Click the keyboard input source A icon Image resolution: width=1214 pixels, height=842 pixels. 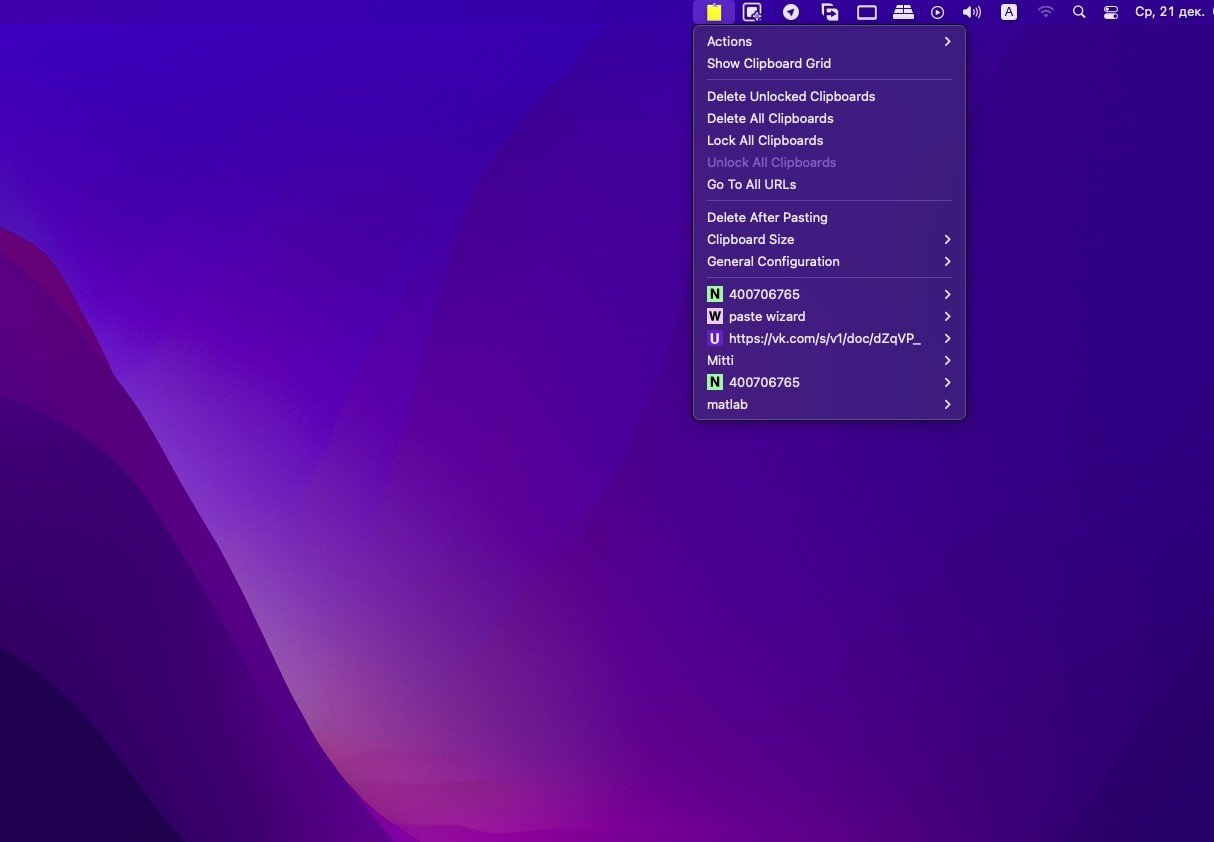1009,12
